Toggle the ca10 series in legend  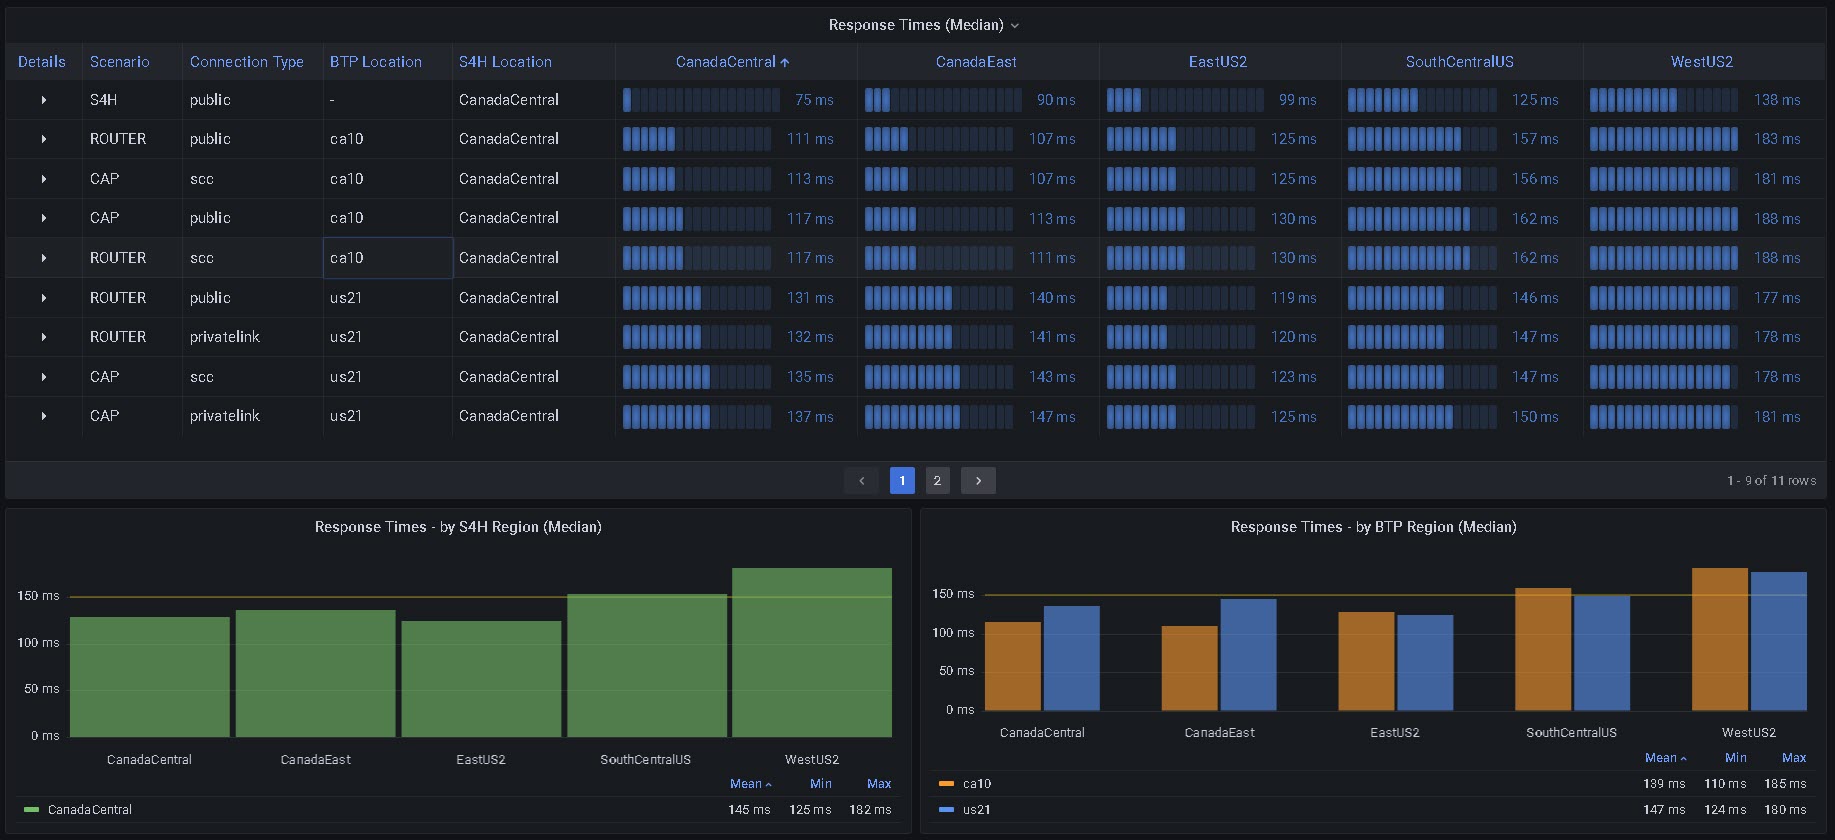pos(977,784)
